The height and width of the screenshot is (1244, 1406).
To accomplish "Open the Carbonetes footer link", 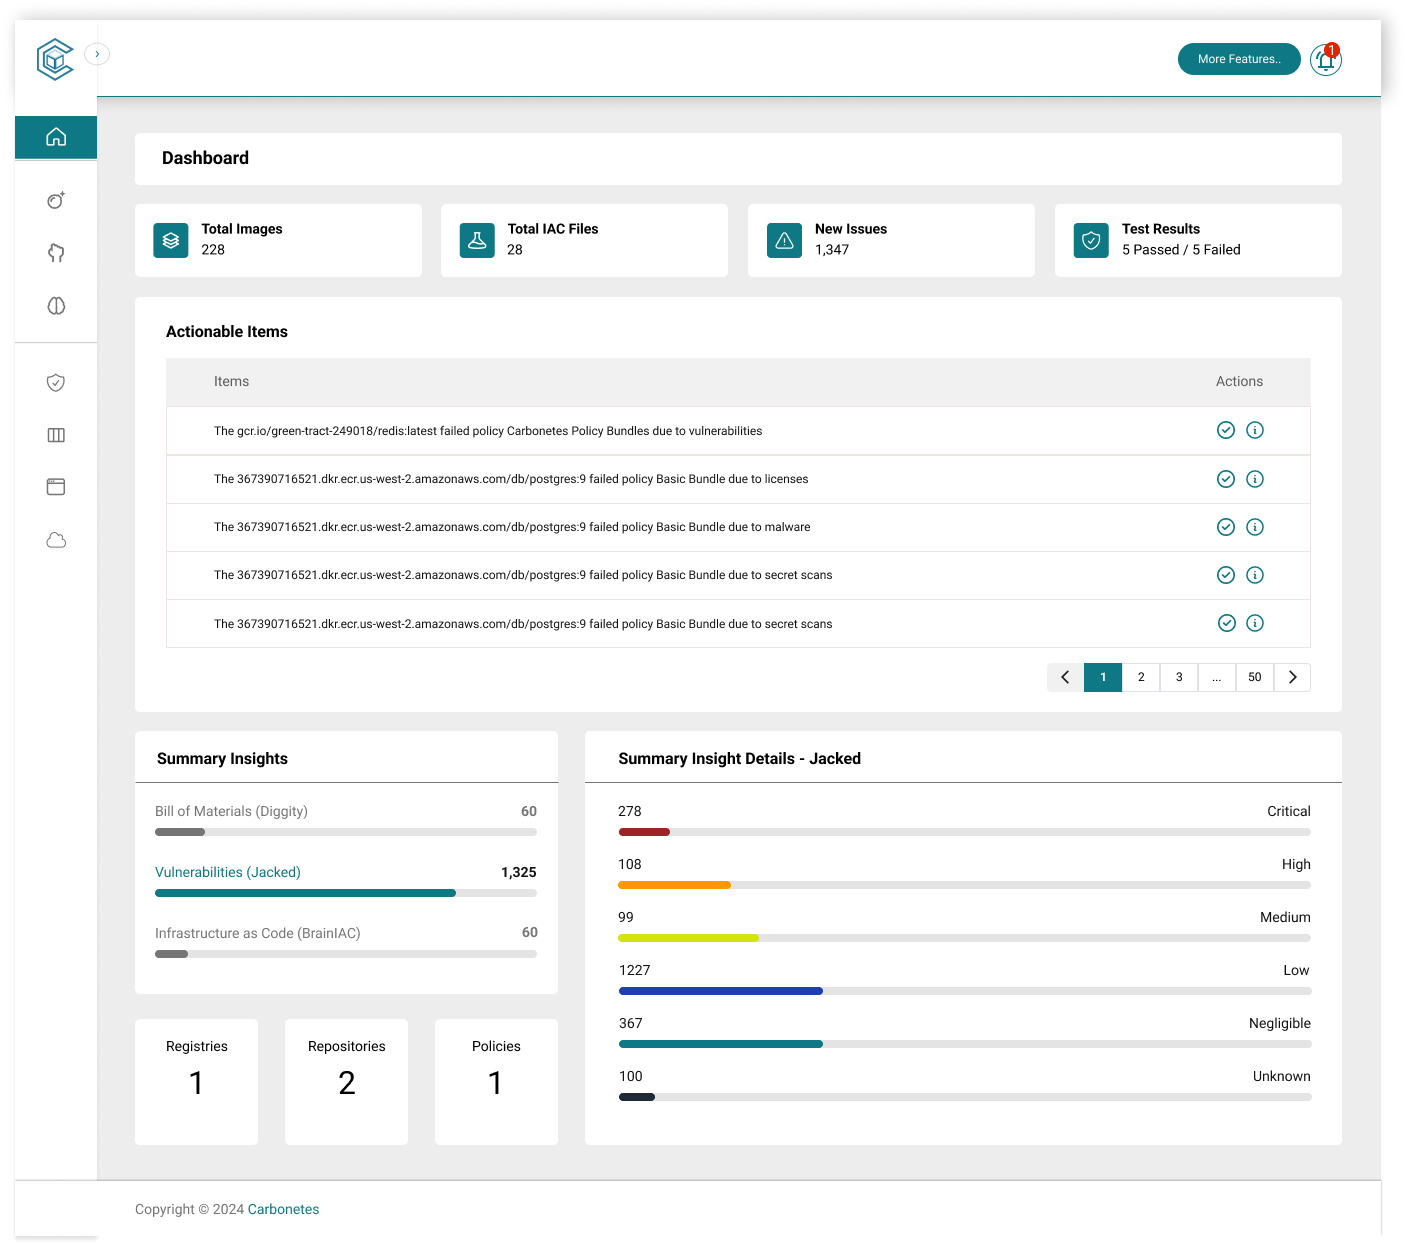I will point(283,1209).
